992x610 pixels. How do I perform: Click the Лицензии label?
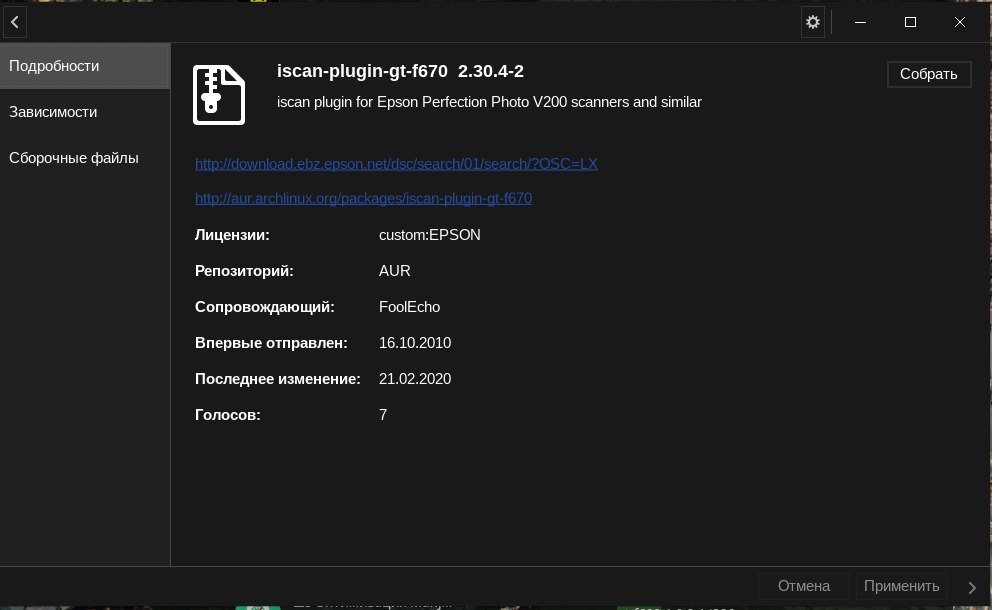232,235
